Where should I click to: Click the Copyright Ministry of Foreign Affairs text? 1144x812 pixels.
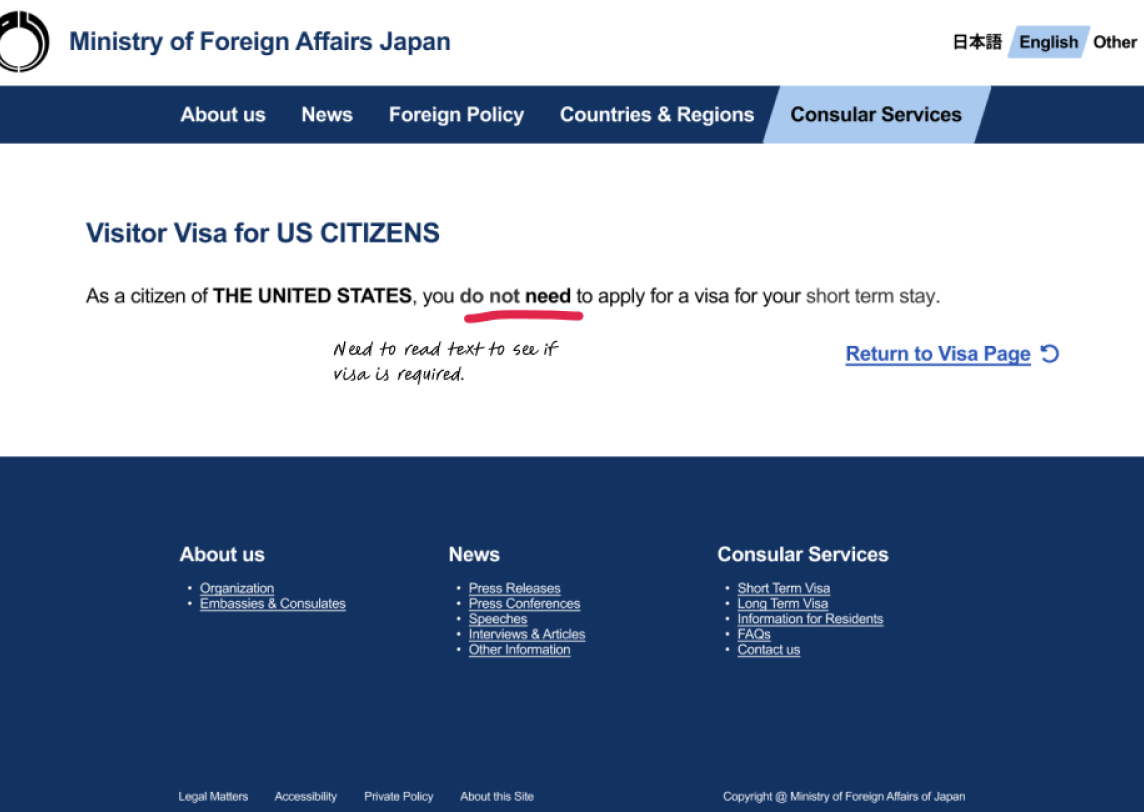844,797
